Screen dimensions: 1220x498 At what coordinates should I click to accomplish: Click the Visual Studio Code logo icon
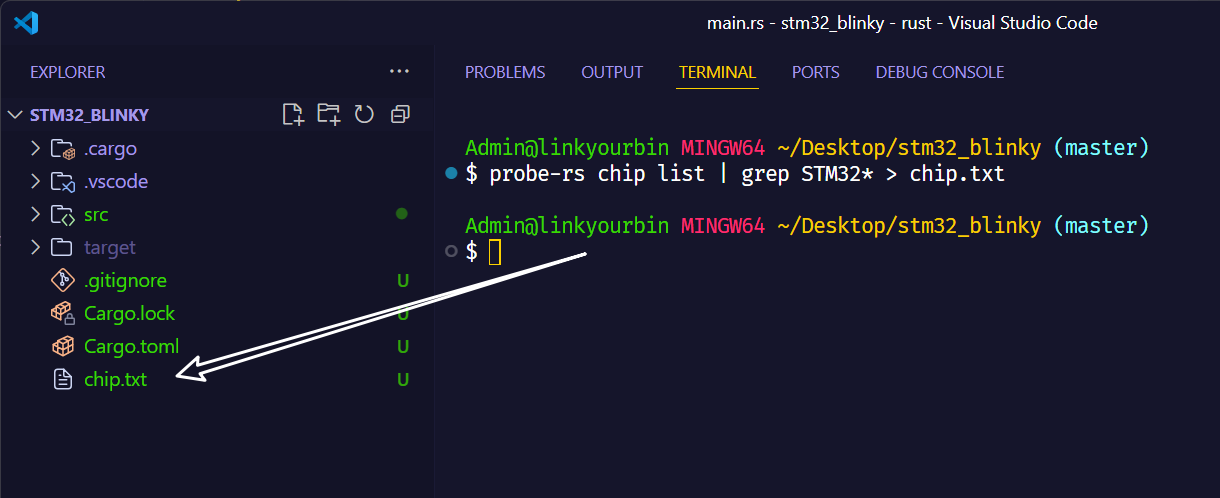point(26,22)
